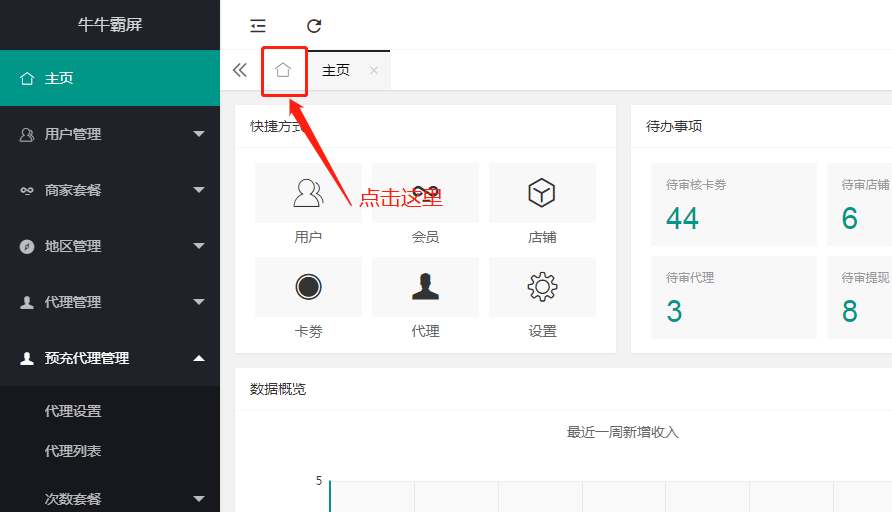Click the infinity icon beside 商家套餐
The image size is (892, 512).
coord(27,190)
